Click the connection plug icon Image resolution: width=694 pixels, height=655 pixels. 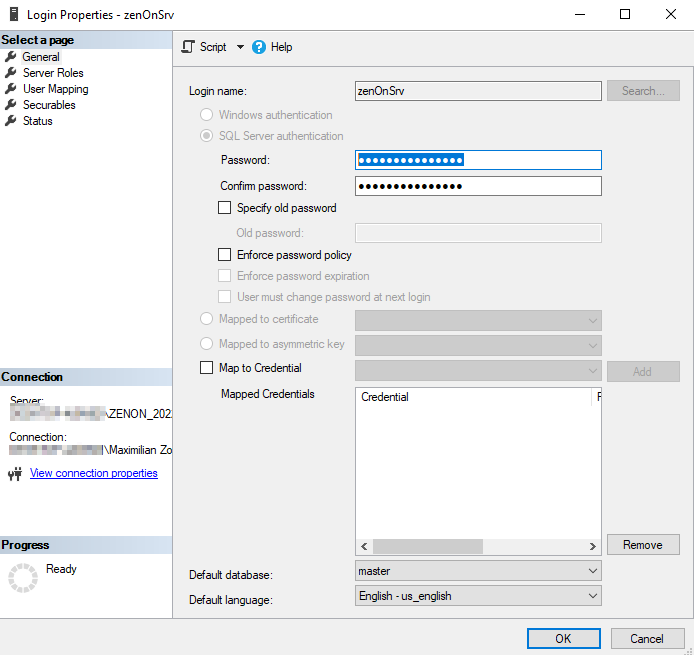pos(15,474)
